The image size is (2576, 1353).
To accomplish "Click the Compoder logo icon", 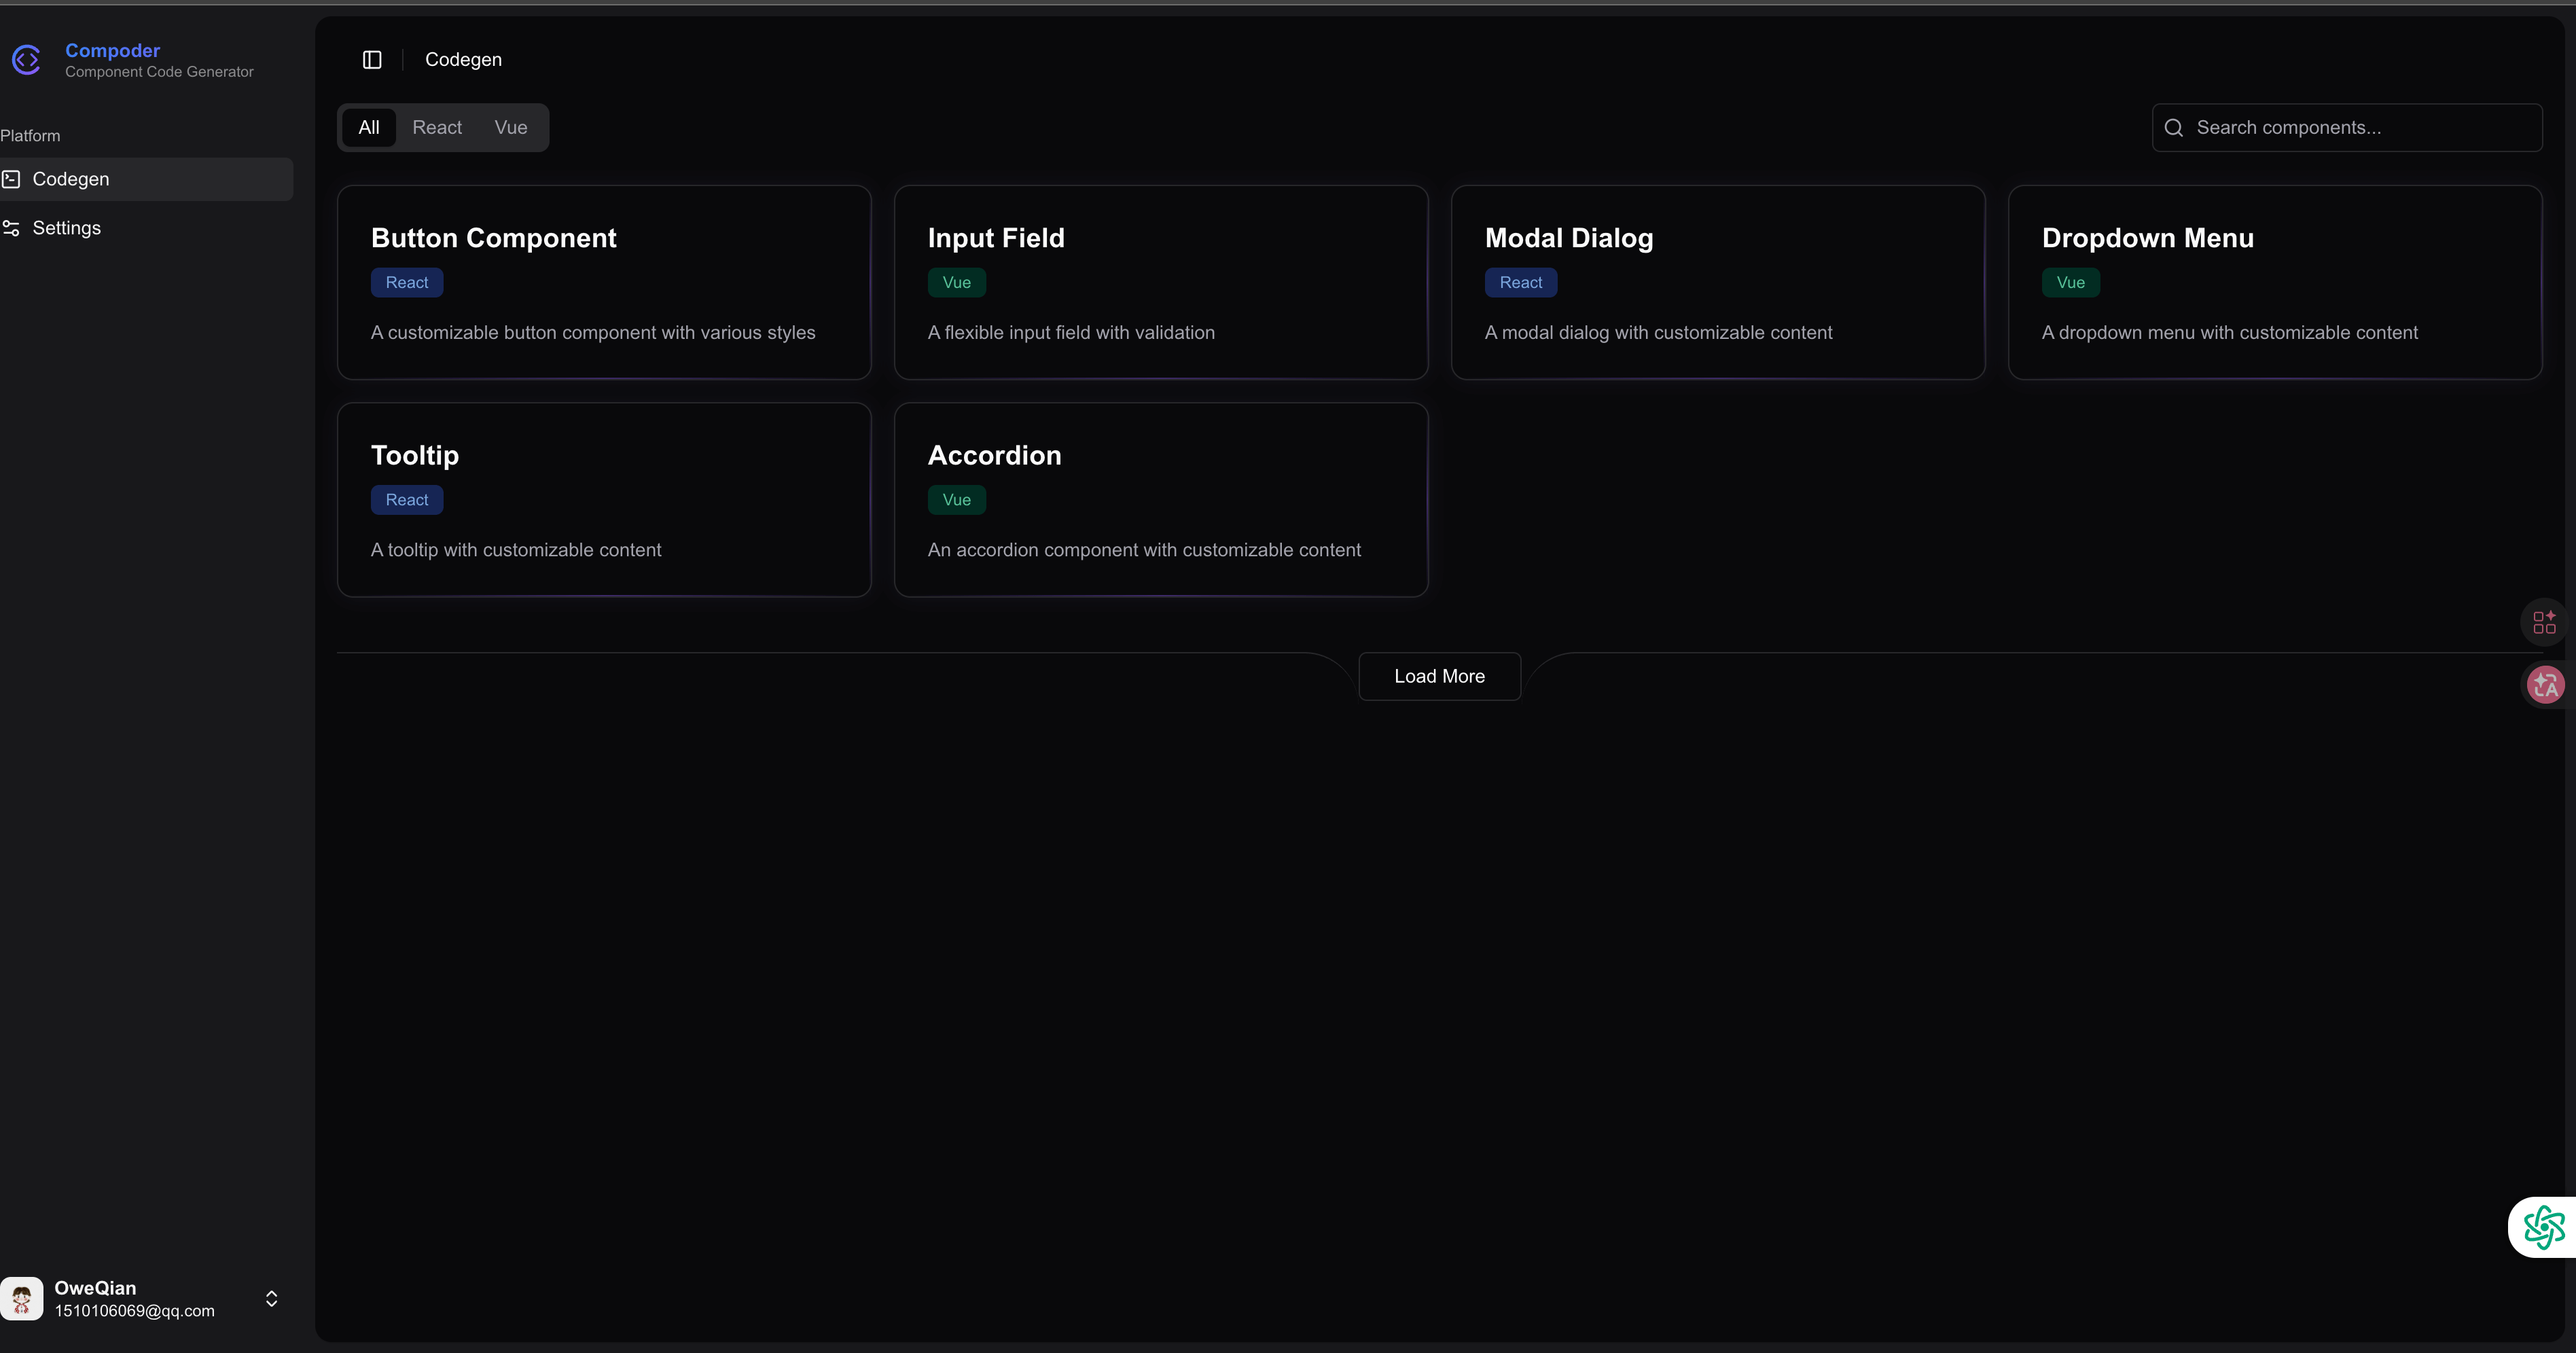I will pos(26,60).
